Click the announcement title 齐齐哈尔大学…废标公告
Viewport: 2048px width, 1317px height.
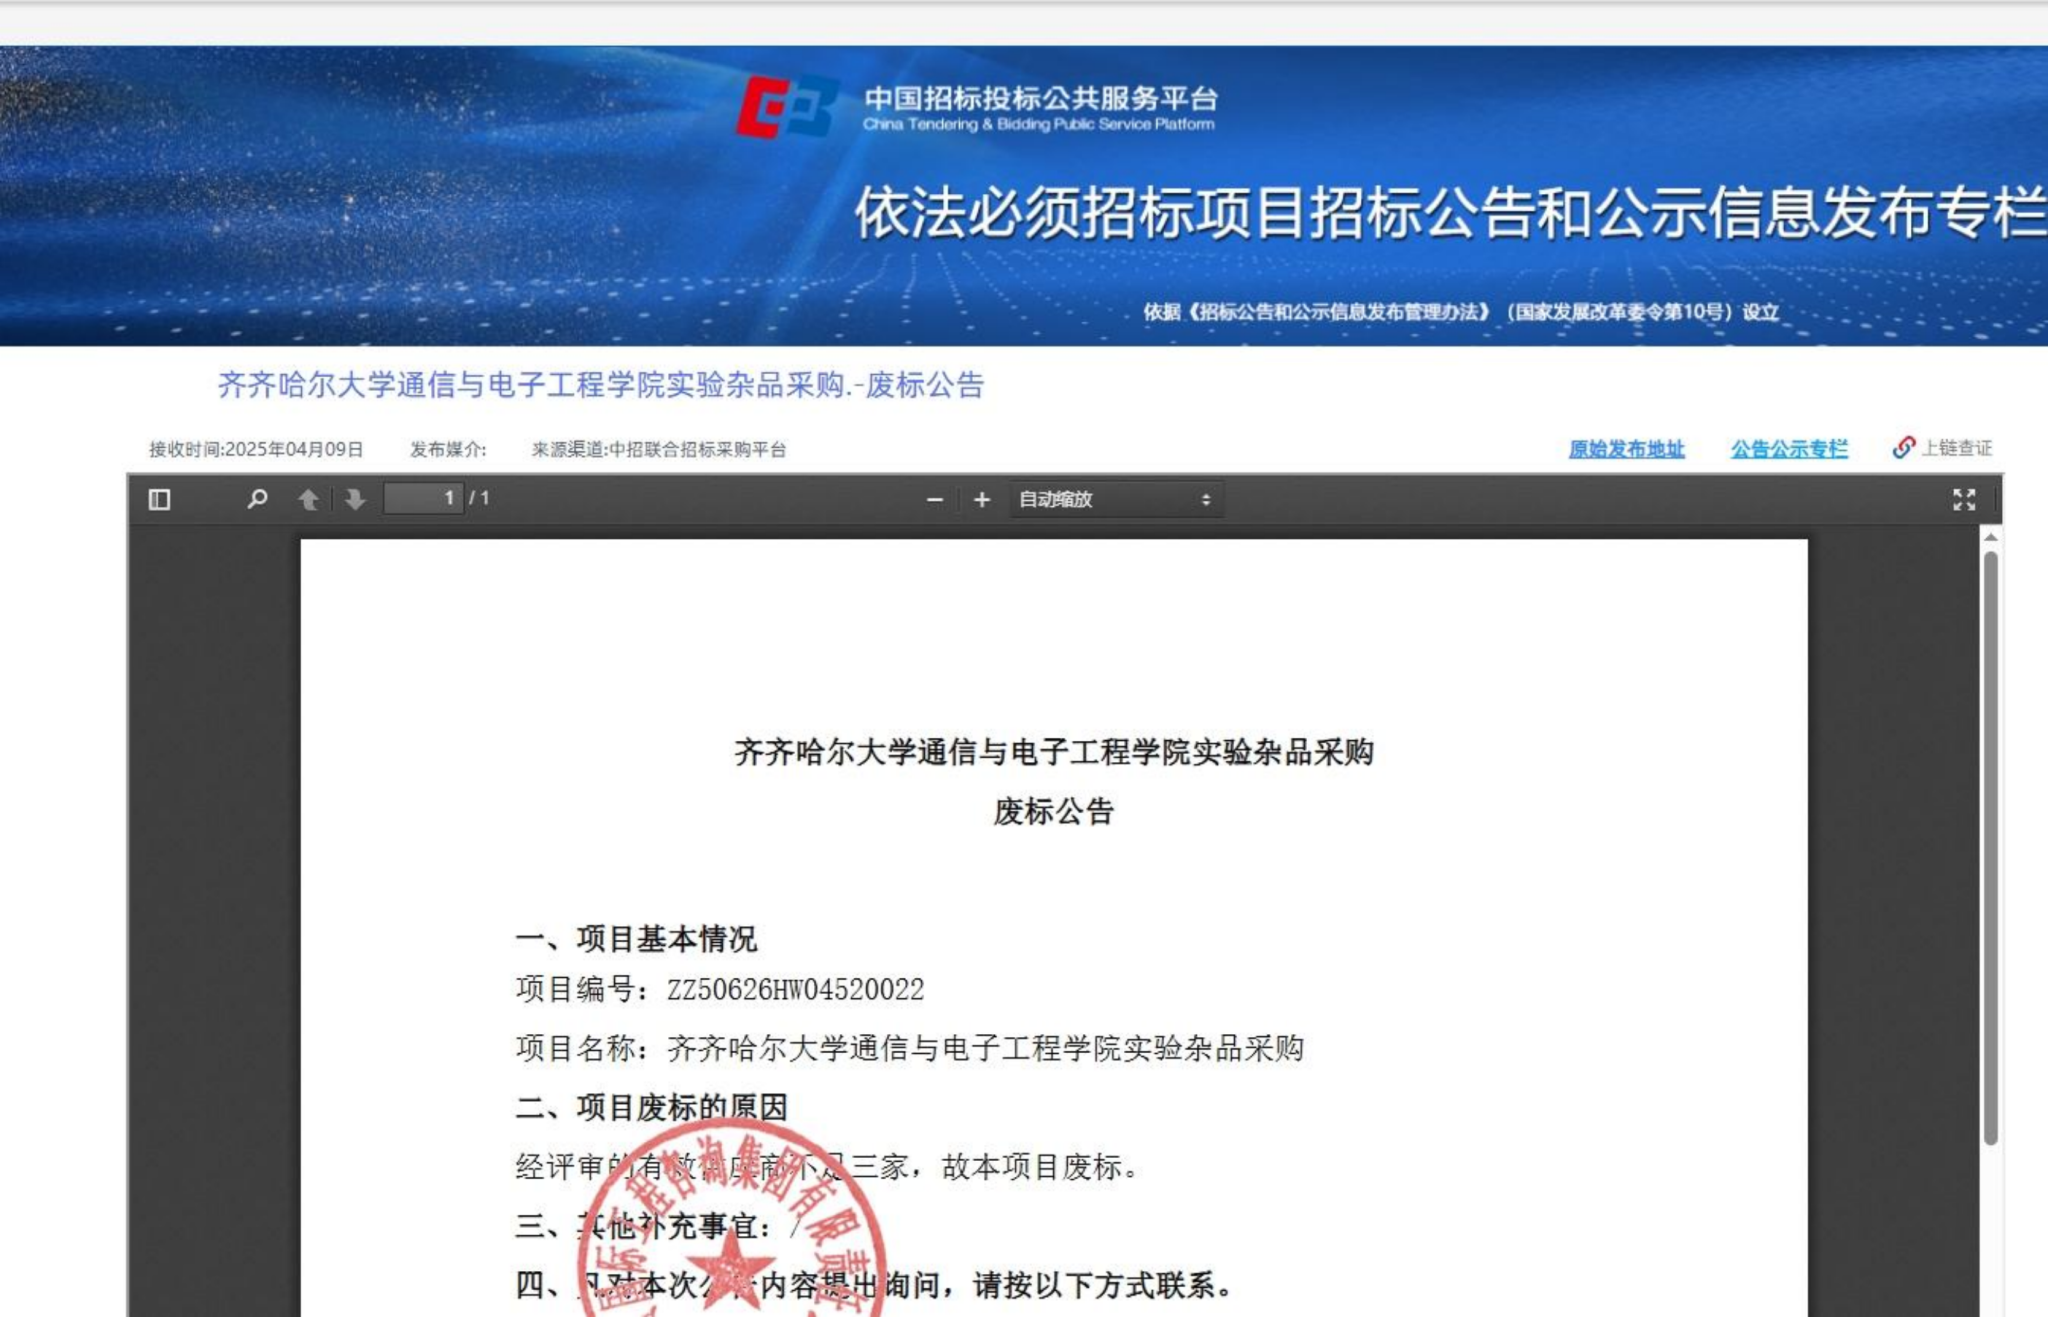601,385
